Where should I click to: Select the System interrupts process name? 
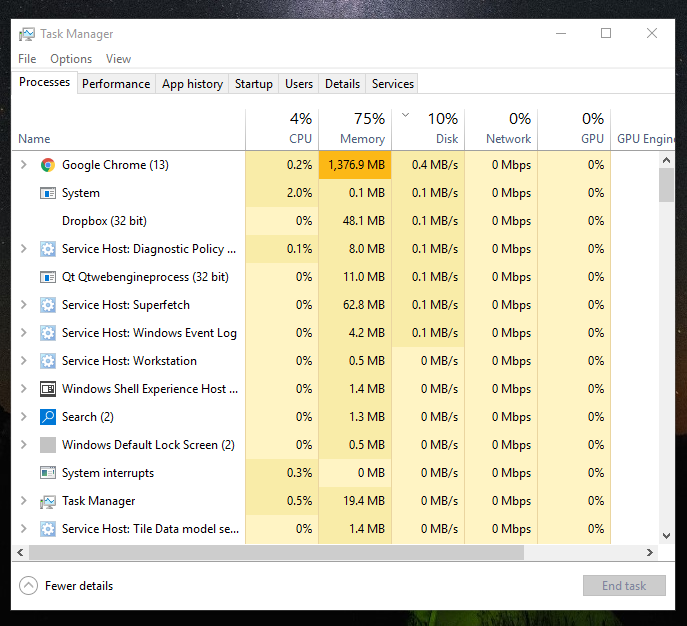108,473
